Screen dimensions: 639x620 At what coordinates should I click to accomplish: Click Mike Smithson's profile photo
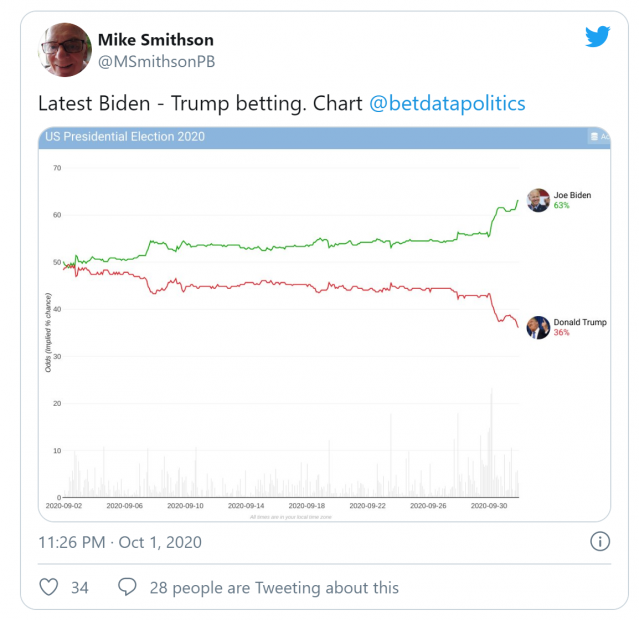[65, 50]
